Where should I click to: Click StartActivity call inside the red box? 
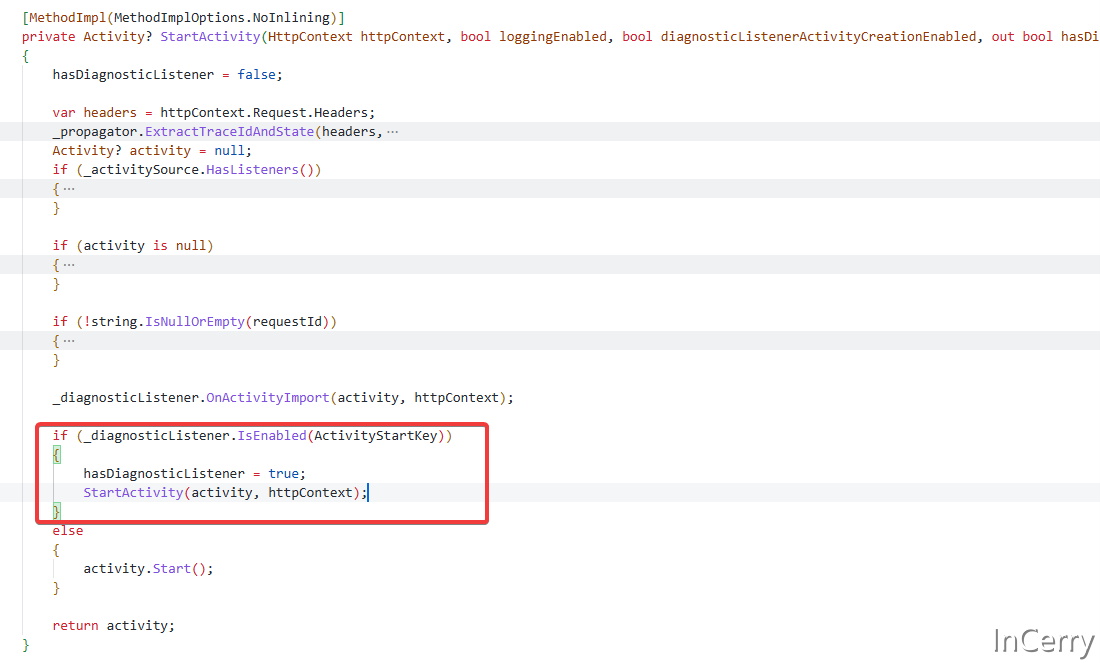133,493
